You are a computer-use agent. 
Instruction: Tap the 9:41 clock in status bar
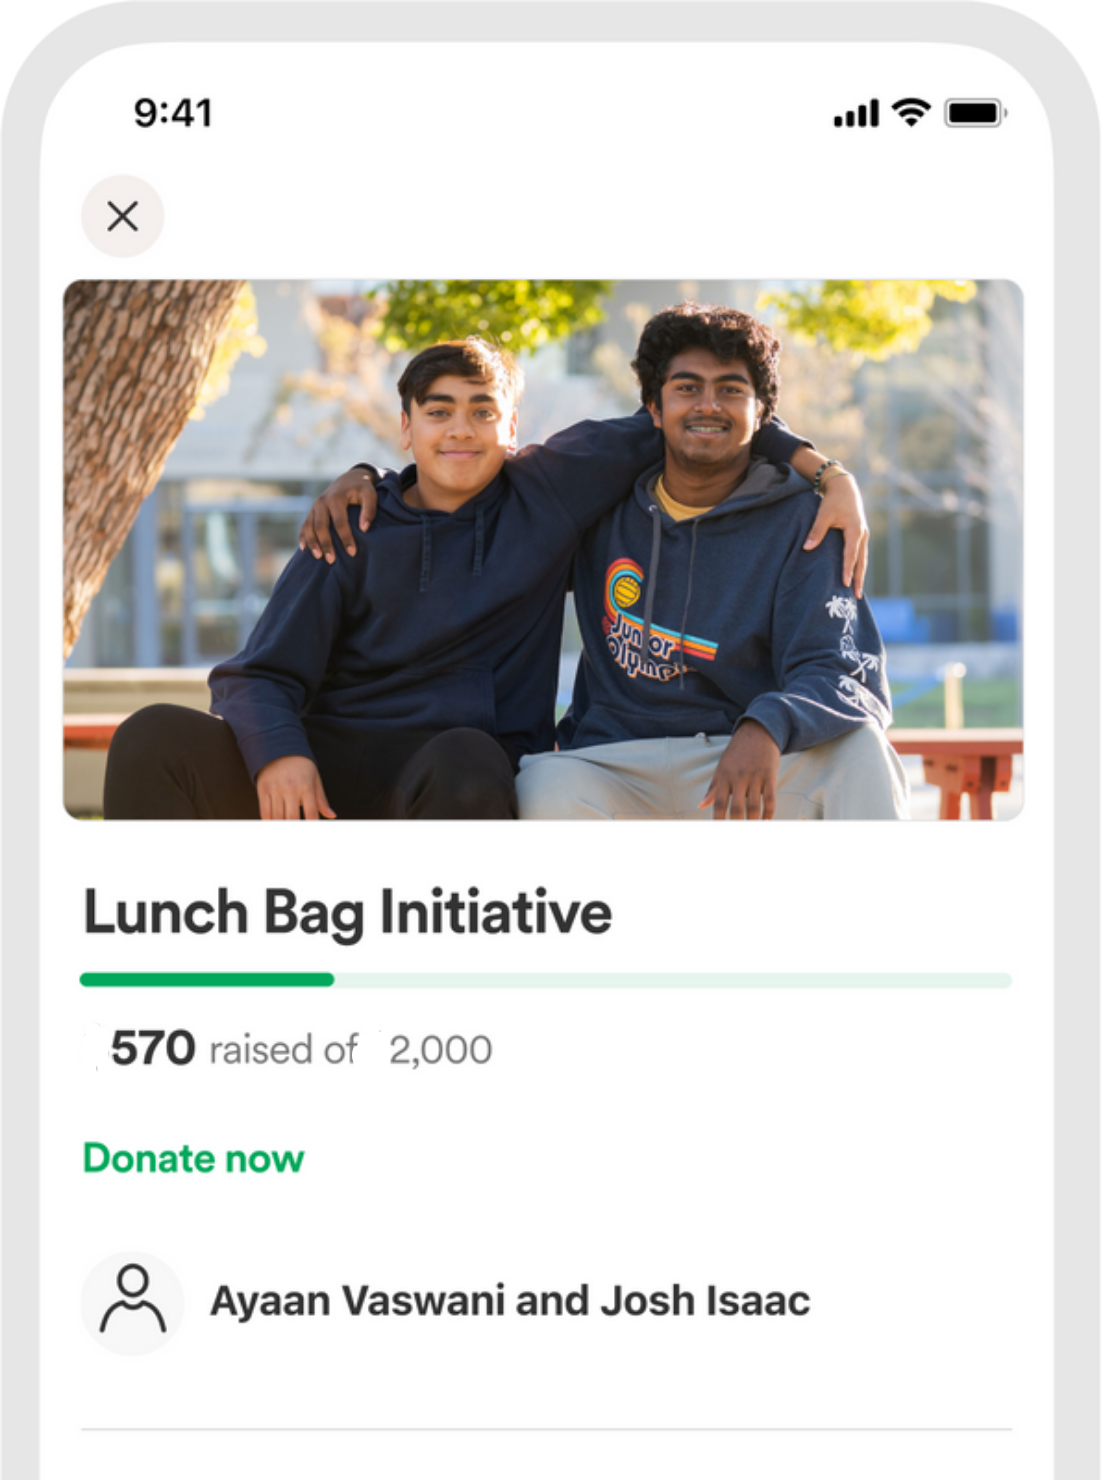(173, 113)
